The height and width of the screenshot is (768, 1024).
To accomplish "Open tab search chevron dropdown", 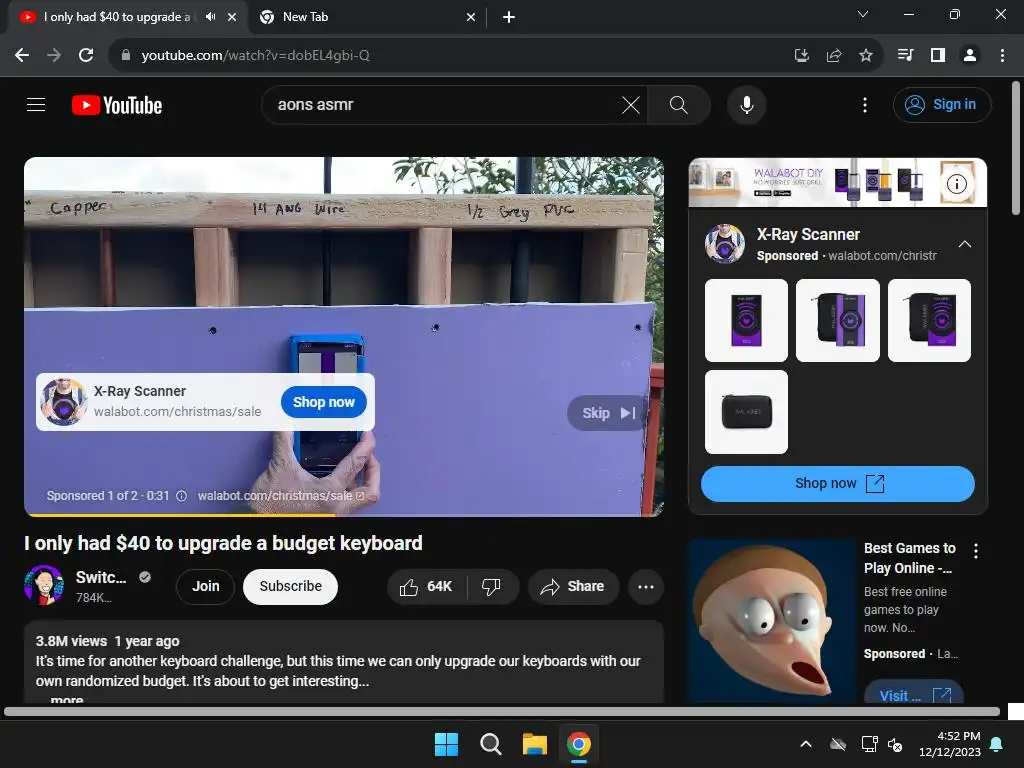I will coord(863,14).
